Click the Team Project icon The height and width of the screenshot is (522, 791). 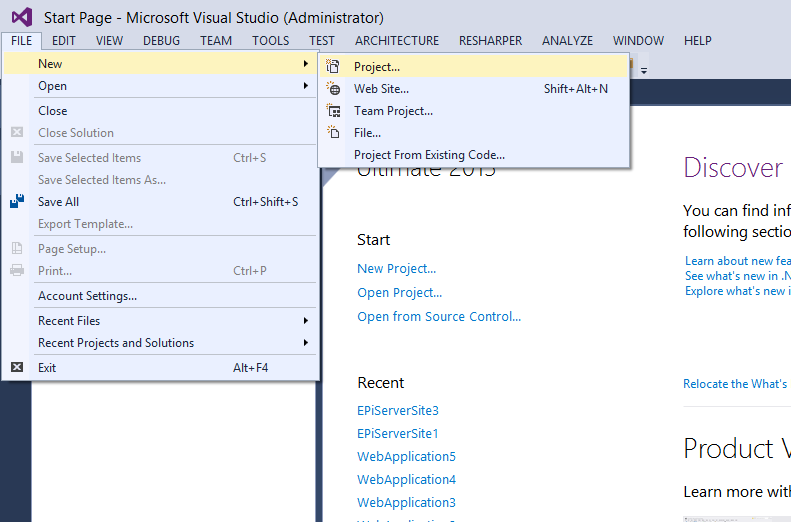[334, 111]
